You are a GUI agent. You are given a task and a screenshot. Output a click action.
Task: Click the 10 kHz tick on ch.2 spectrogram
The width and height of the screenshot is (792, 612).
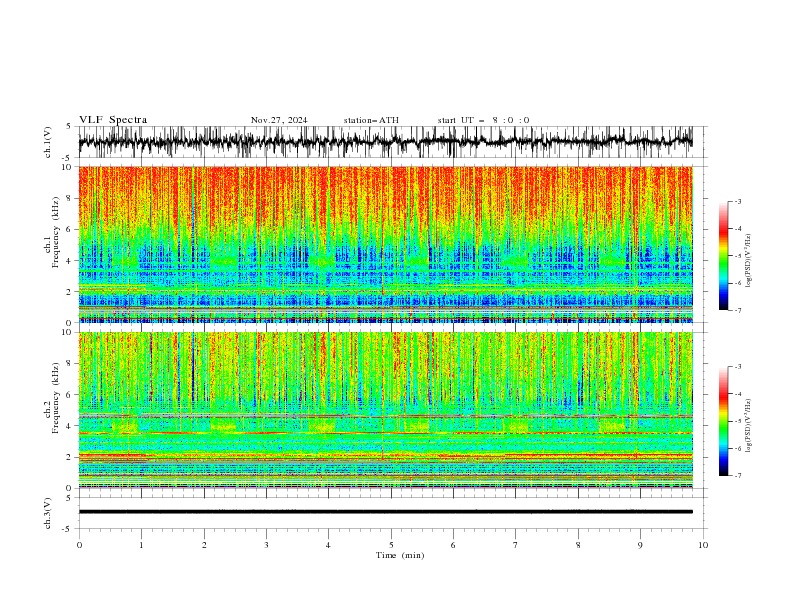click(x=67, y=332)
